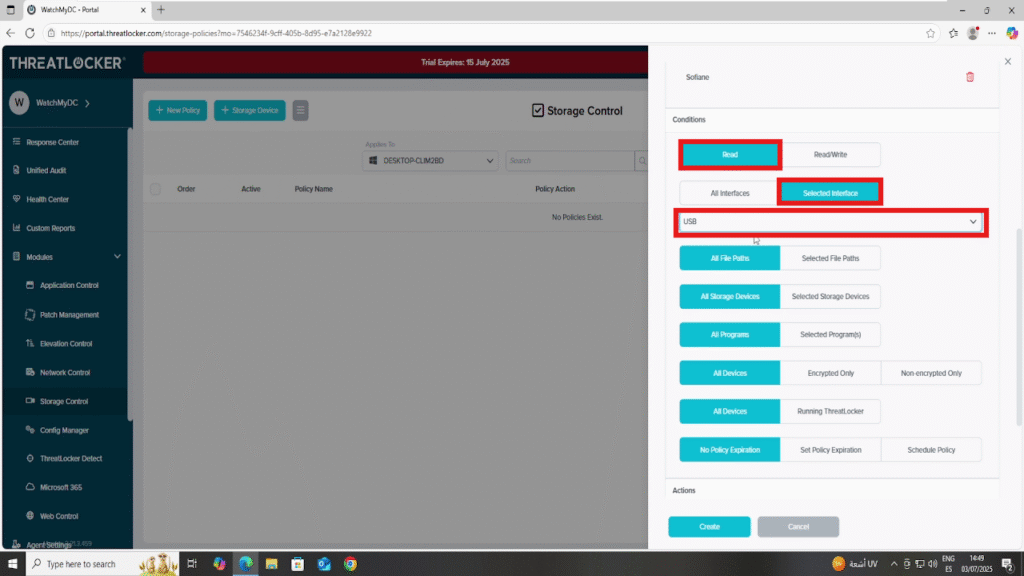Screen dimensions: 1024x576
Task: Open Config Manager module
Action: point(64,430)
